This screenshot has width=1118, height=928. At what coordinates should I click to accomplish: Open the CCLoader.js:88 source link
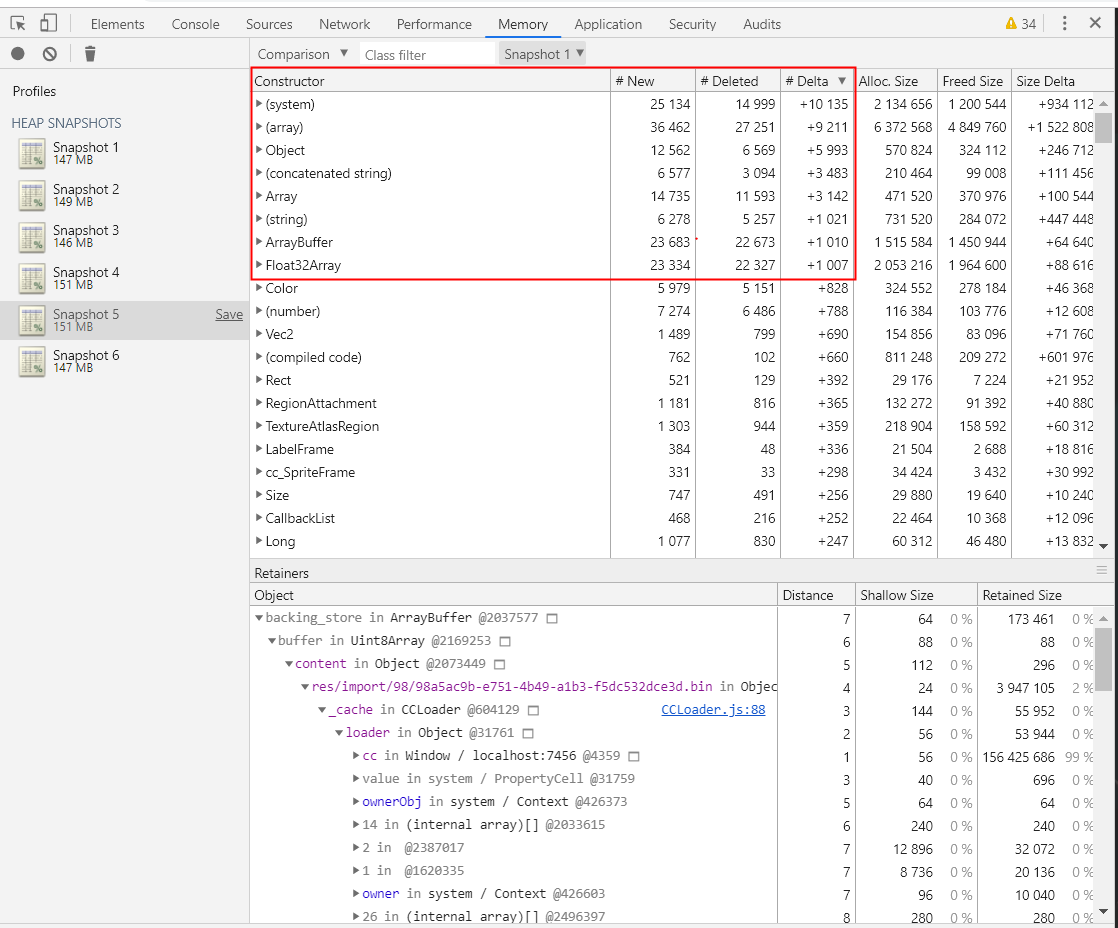(713, 709)
